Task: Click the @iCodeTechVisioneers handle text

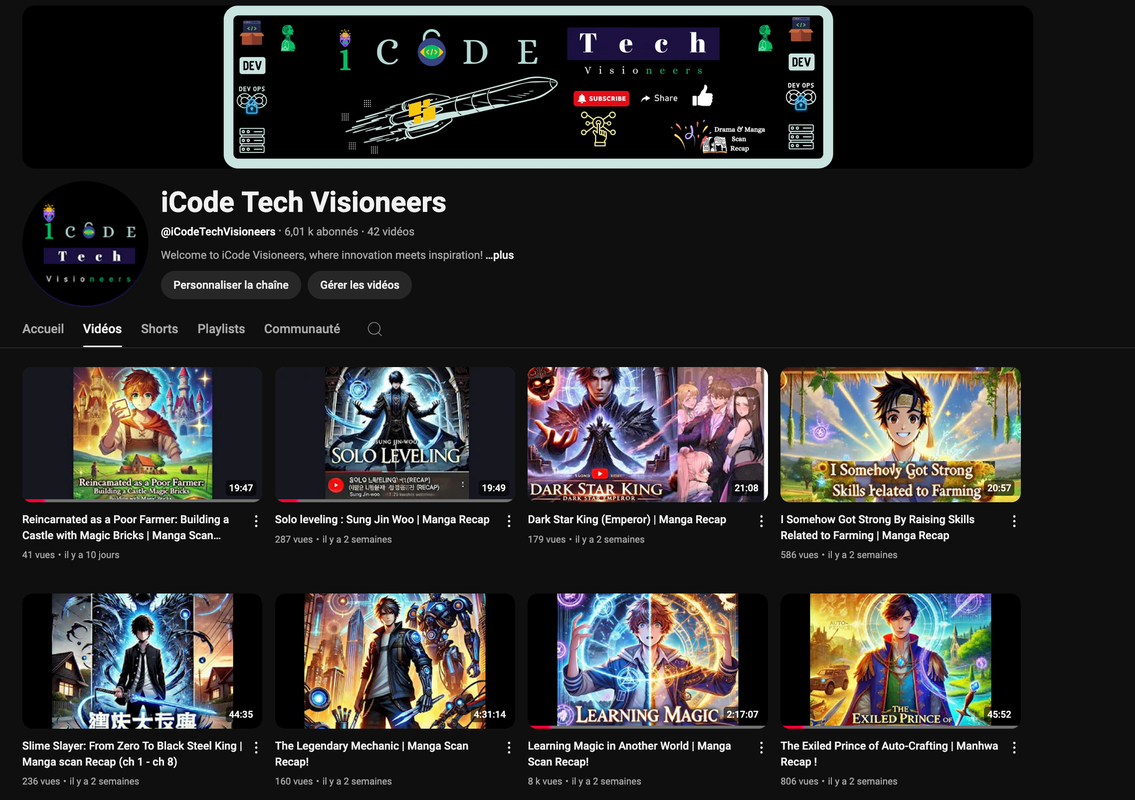Action: click(218, 232)
